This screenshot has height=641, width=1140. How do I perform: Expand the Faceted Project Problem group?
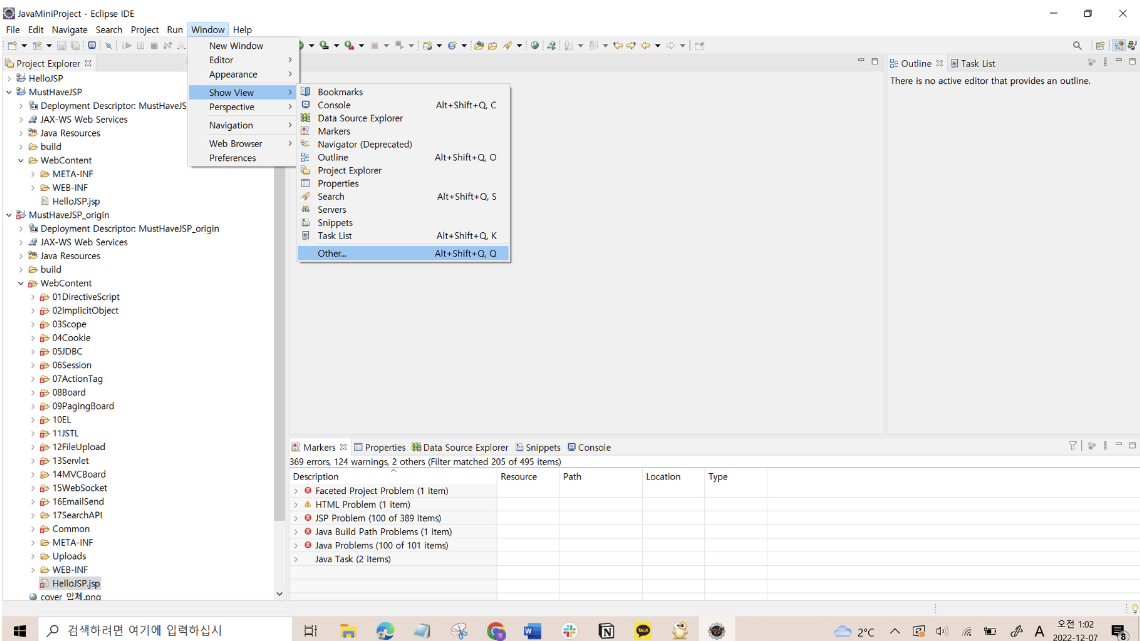[296, 491]
